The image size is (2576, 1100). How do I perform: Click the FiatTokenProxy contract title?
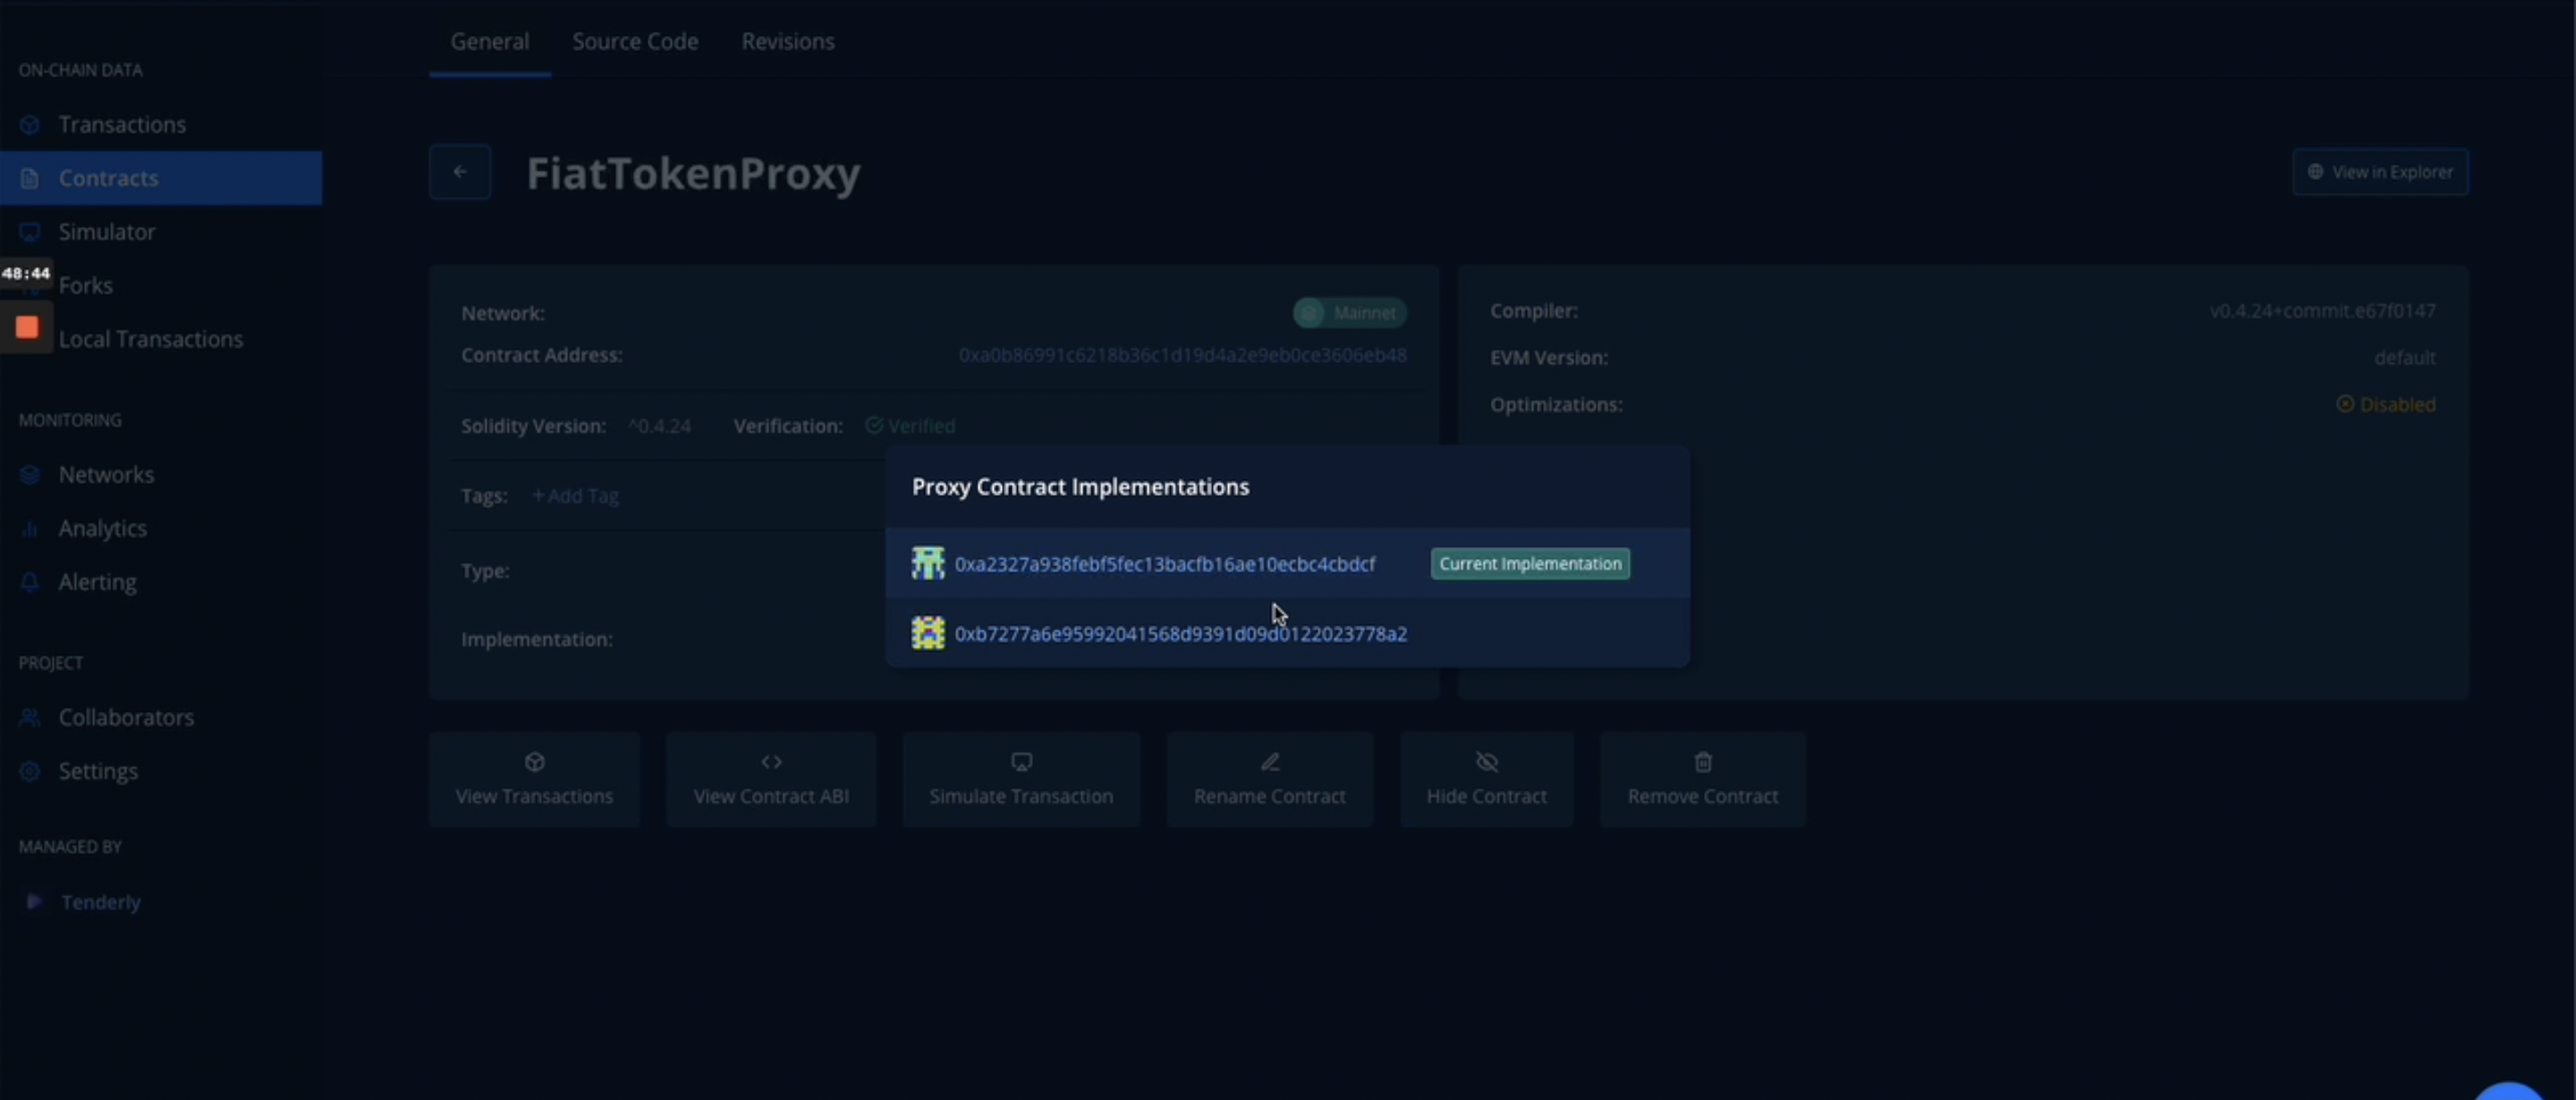click(x=693, y=173)
